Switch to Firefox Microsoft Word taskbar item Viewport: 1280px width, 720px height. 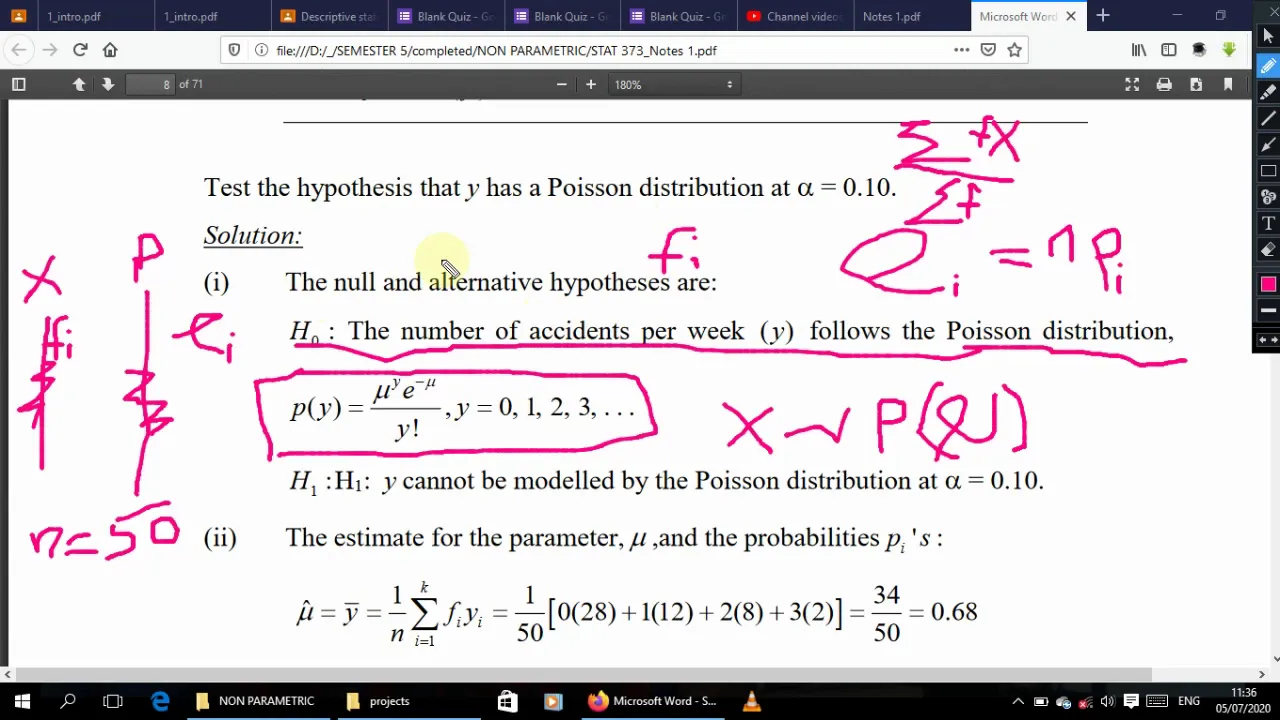[653, 701]
